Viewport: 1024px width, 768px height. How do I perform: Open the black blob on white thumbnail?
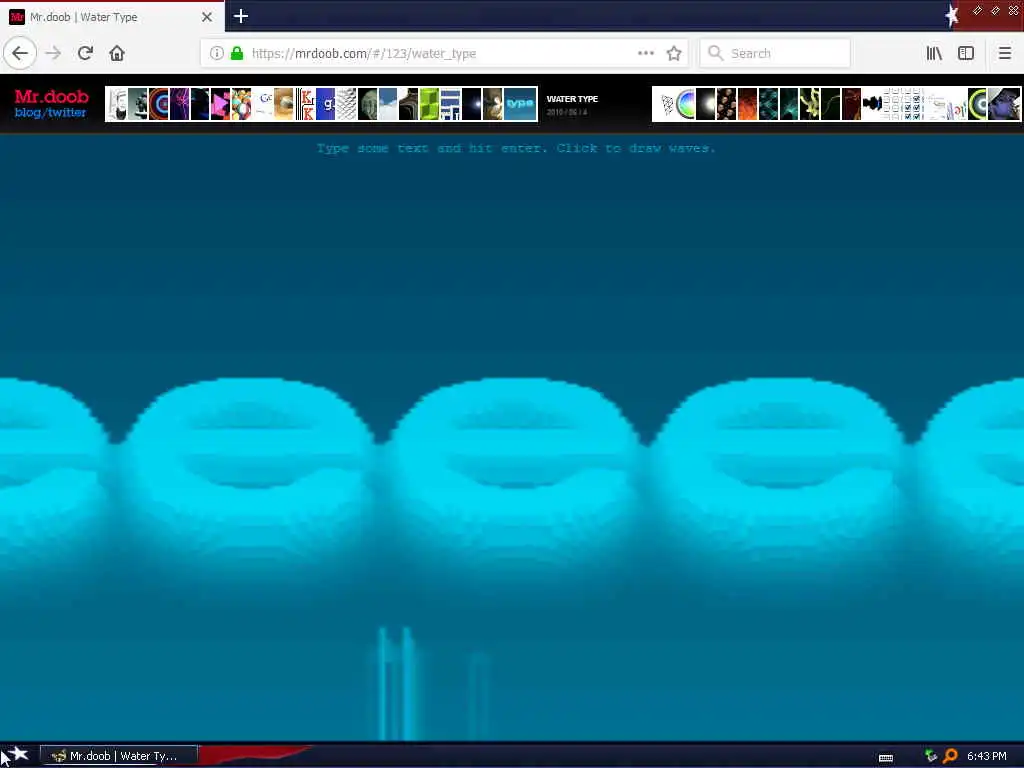(872, 104)
